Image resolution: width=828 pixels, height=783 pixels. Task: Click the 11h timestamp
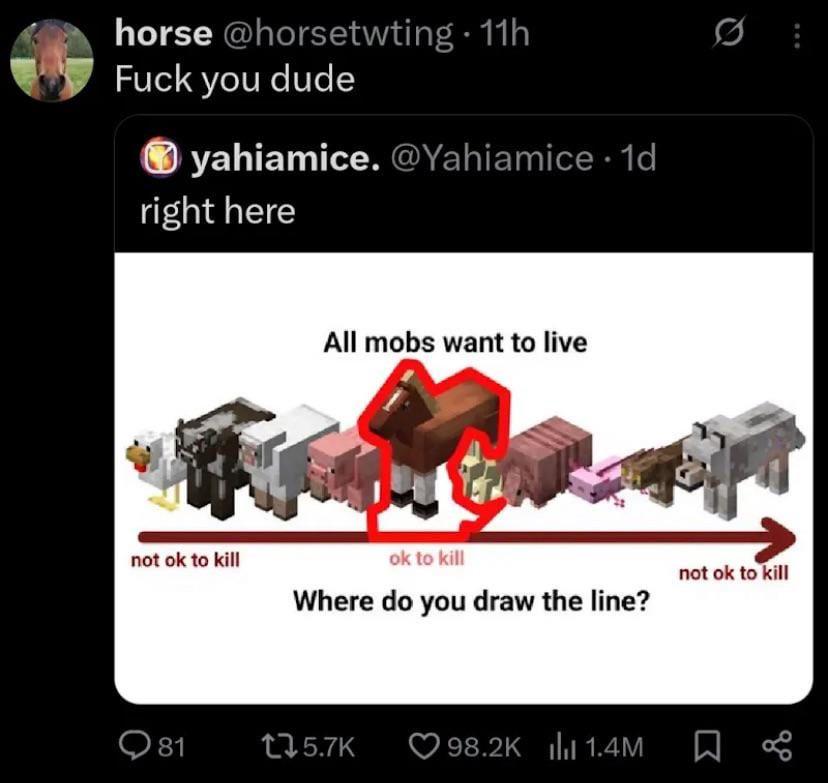[x=498, y=34]
